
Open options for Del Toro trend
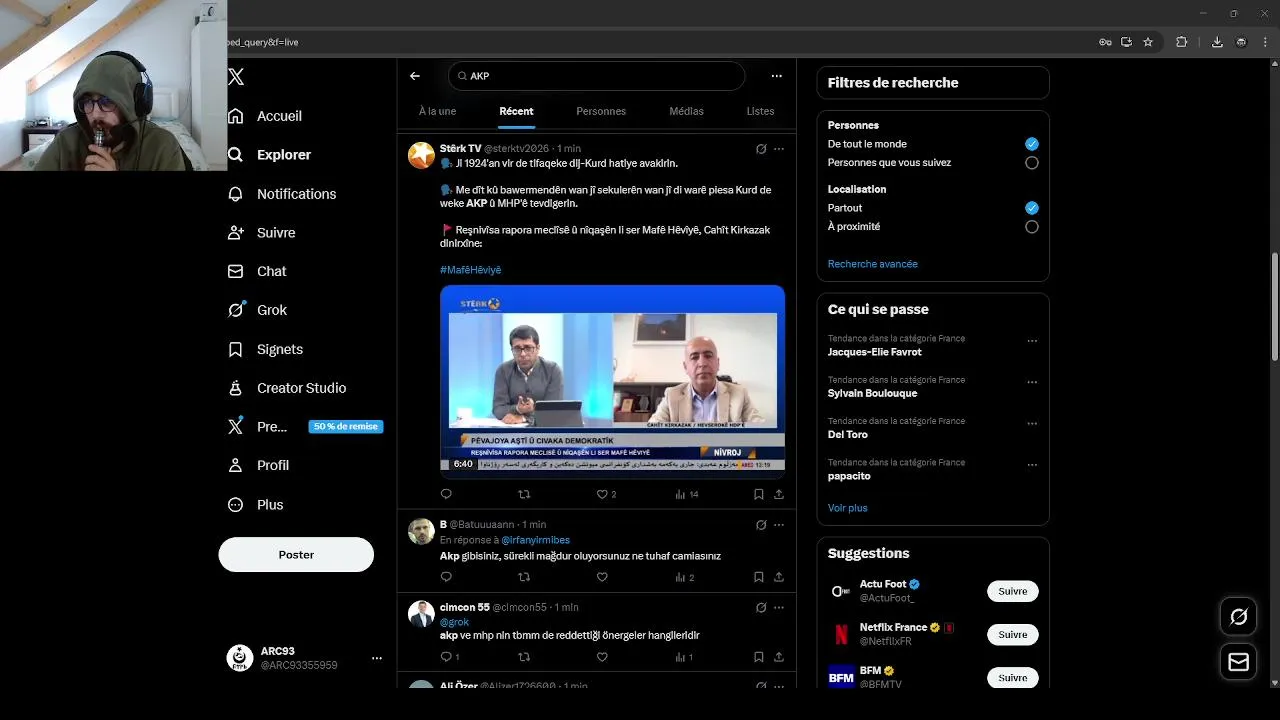click(1032, 424)
